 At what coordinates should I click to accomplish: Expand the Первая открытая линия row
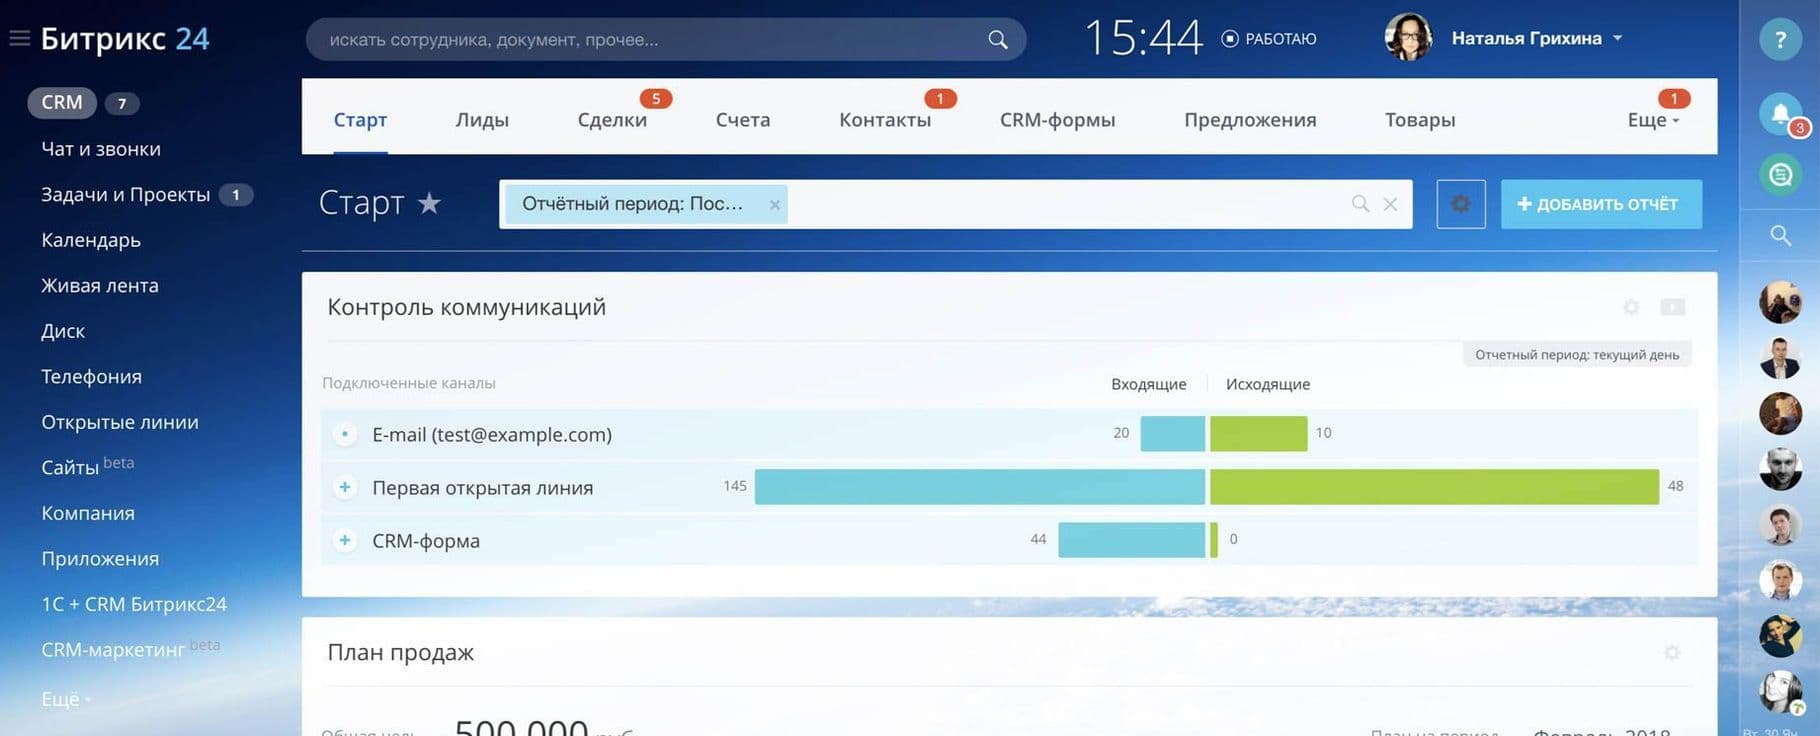(x=344, y=487)
